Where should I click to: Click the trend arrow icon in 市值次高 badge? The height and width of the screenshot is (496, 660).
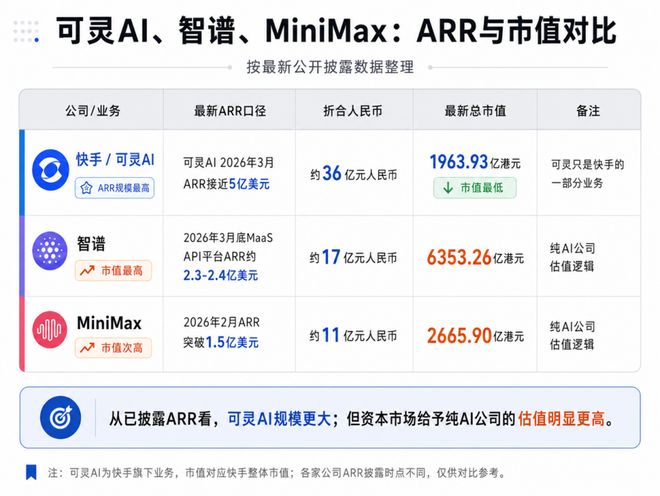coord(87,348)
